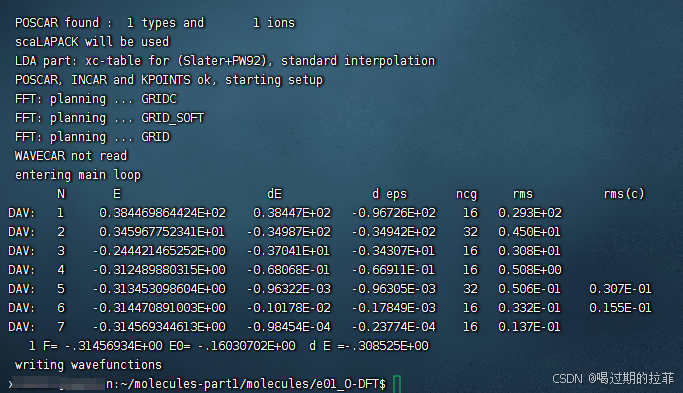The image size is (683, 393).
Task: Click the DAV: 7 rms value 0.137E-01
Action: tap(529, 327)
